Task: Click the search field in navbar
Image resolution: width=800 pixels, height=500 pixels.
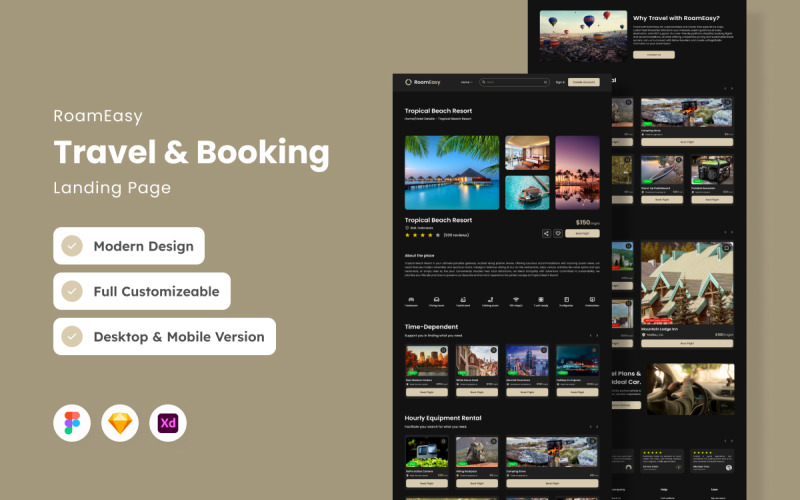Action: (514, 82)
